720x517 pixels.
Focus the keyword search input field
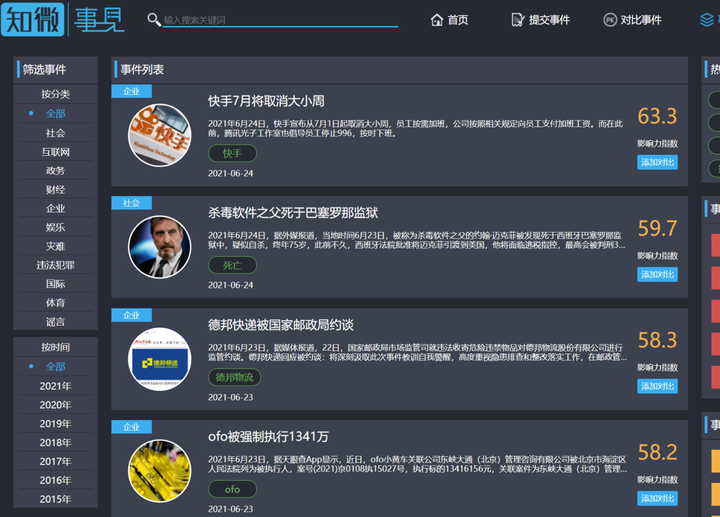[280, 20]
